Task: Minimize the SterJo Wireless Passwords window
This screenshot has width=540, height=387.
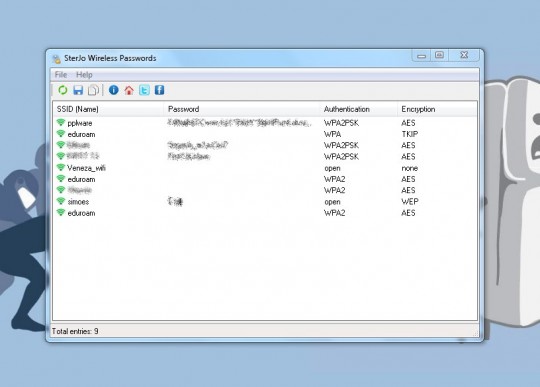Action: [421, 55]
